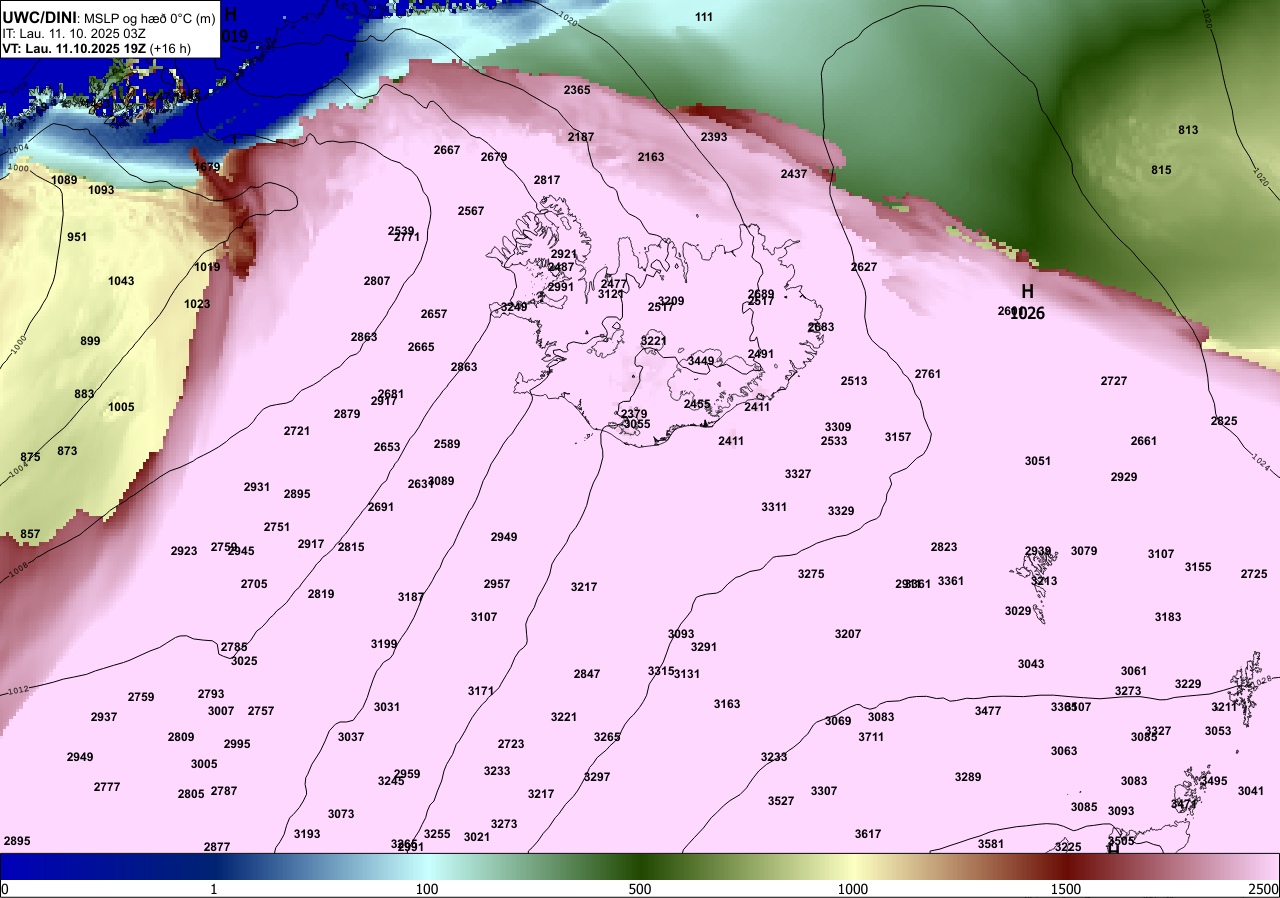This screenshot has width=1280, height=898.
Task: Click the height value 2513
Action: (854, 381)
